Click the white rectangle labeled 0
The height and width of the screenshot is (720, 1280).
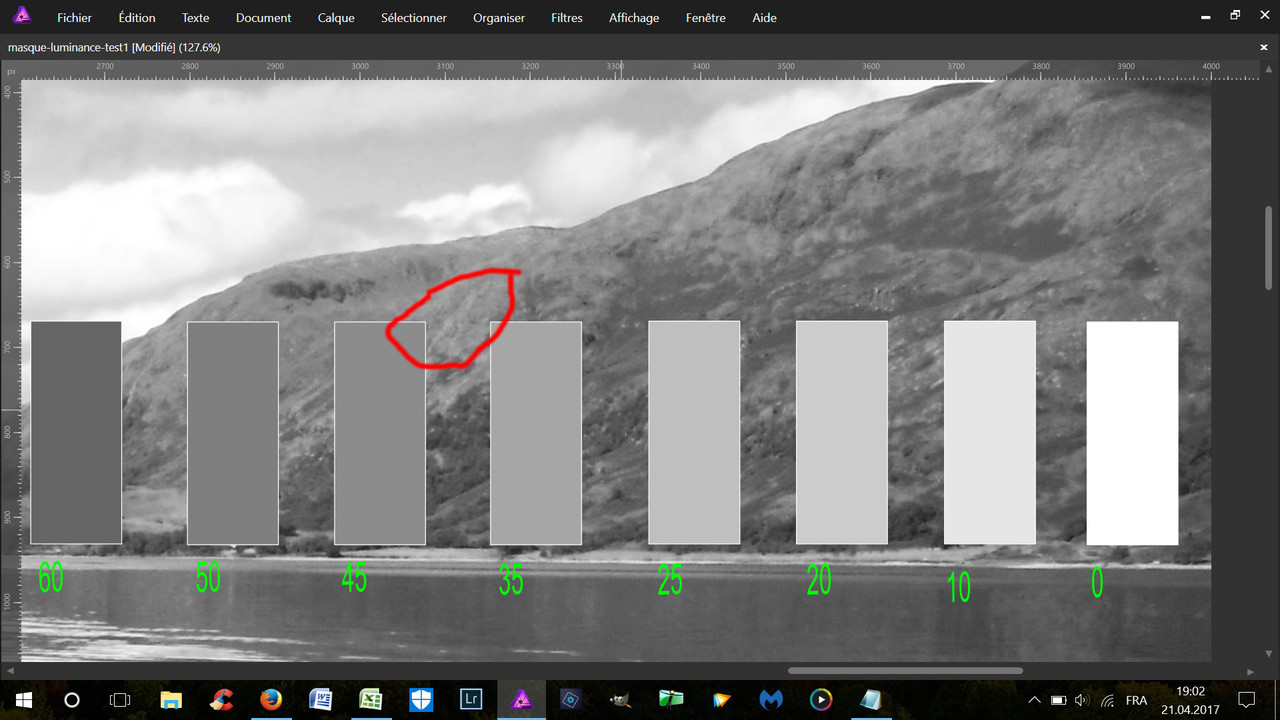[x=1132, y=433]
